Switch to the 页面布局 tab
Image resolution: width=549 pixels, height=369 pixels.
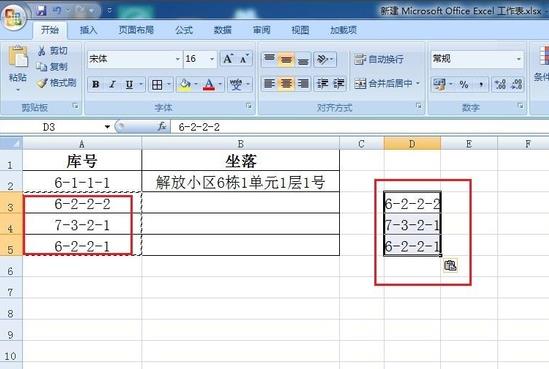click(x=136, y=30)
